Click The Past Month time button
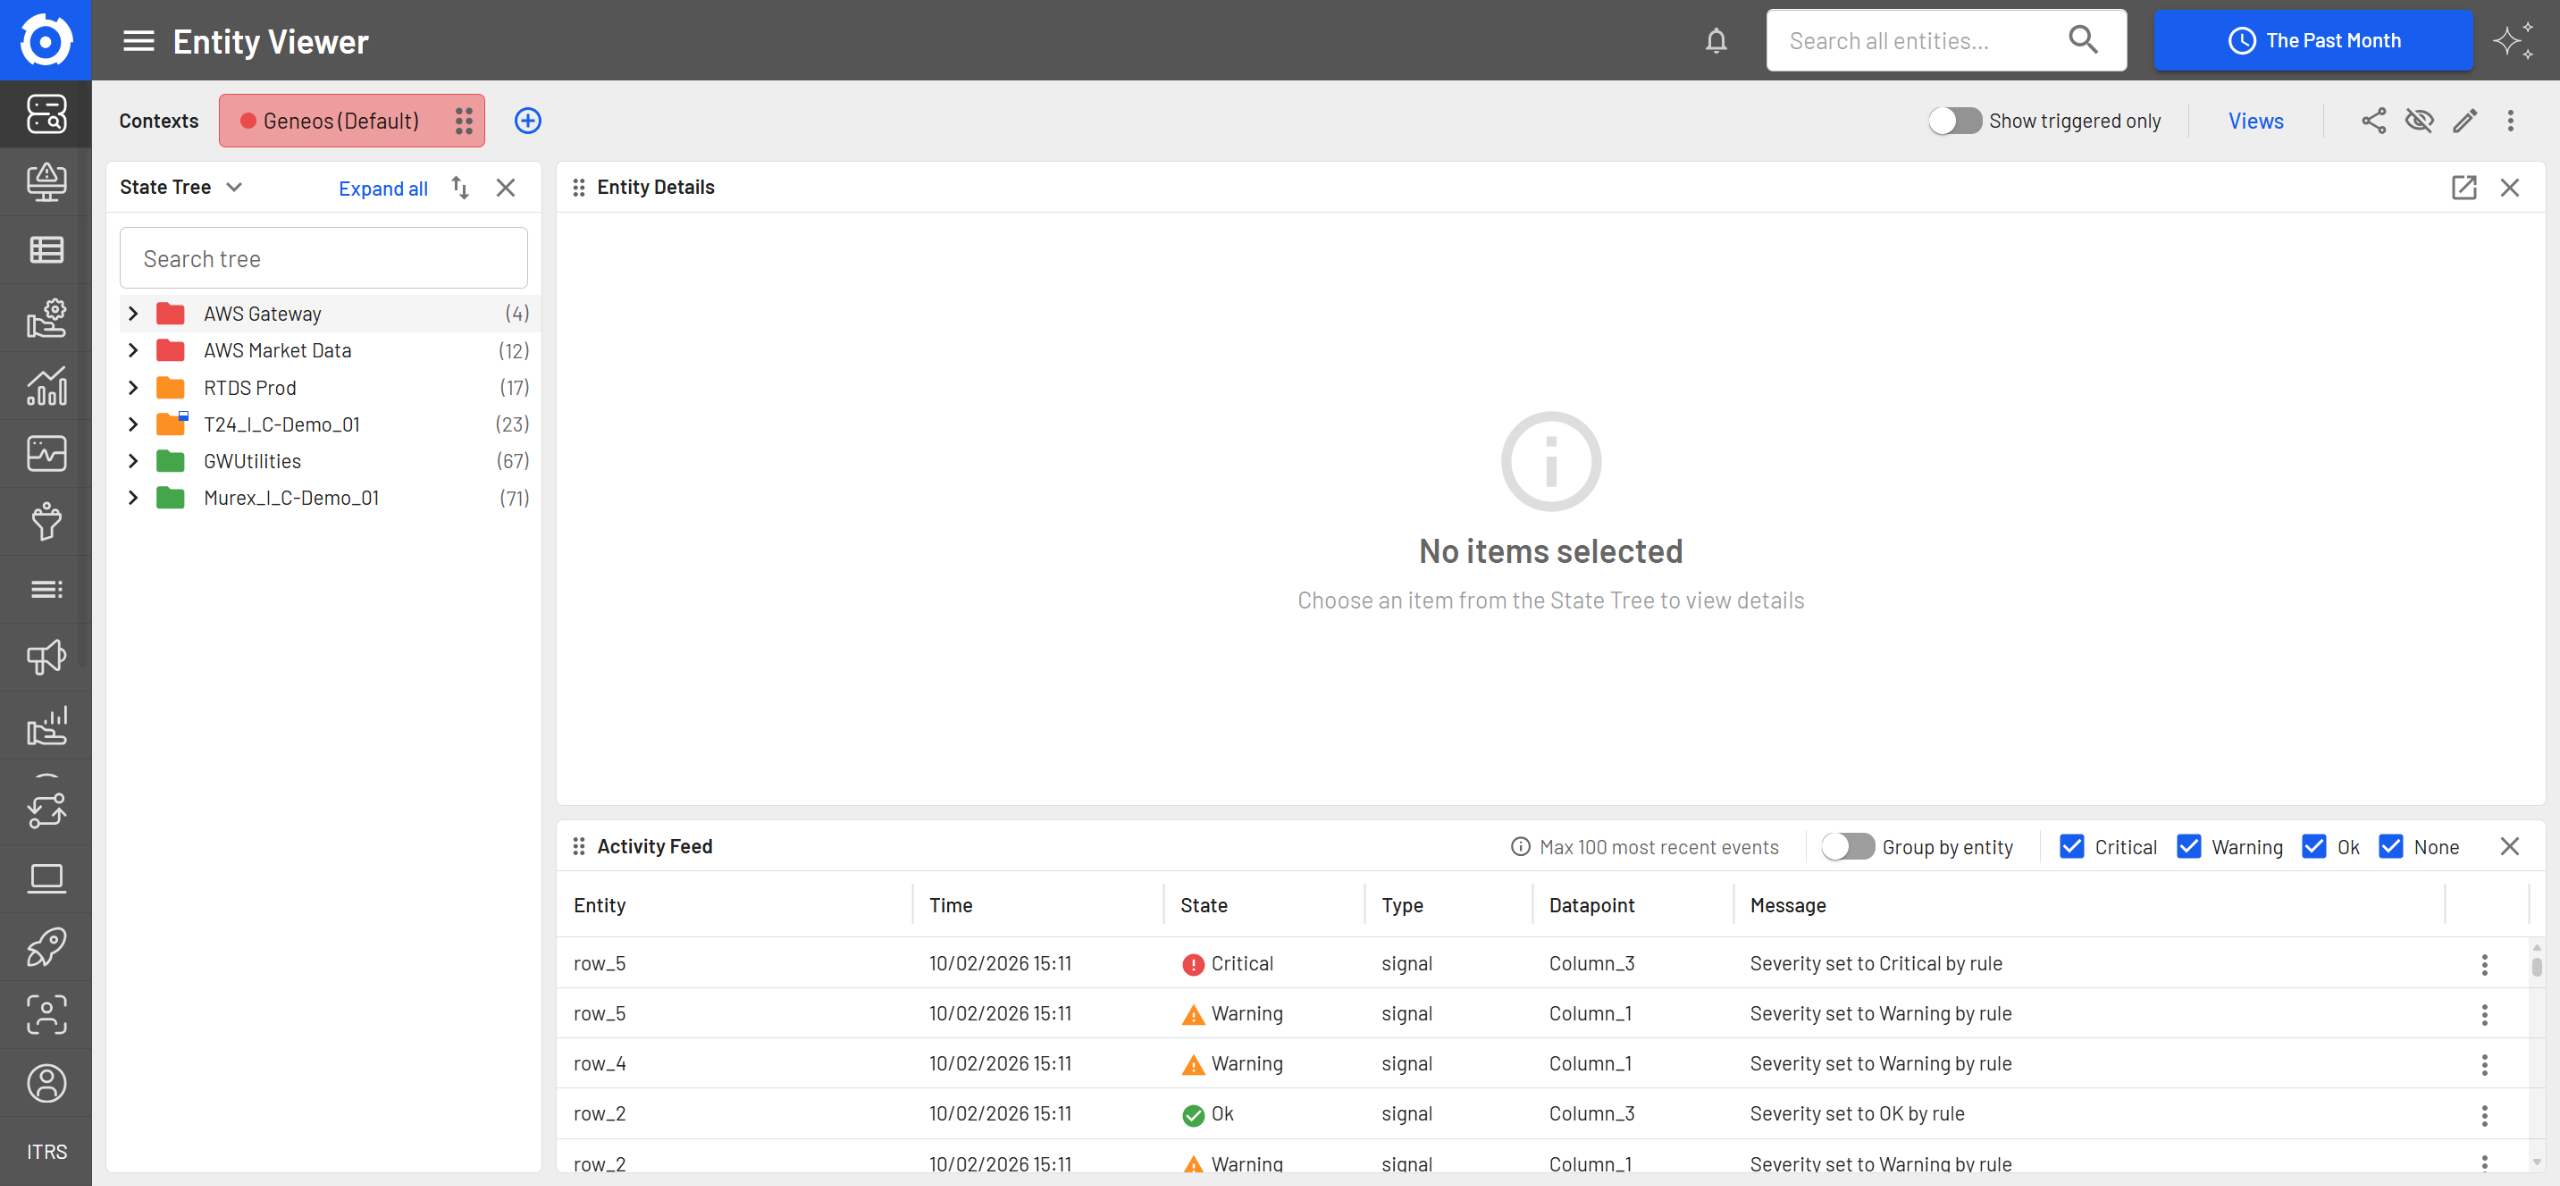The image size is (2560, 1186). pos(2313,41)
